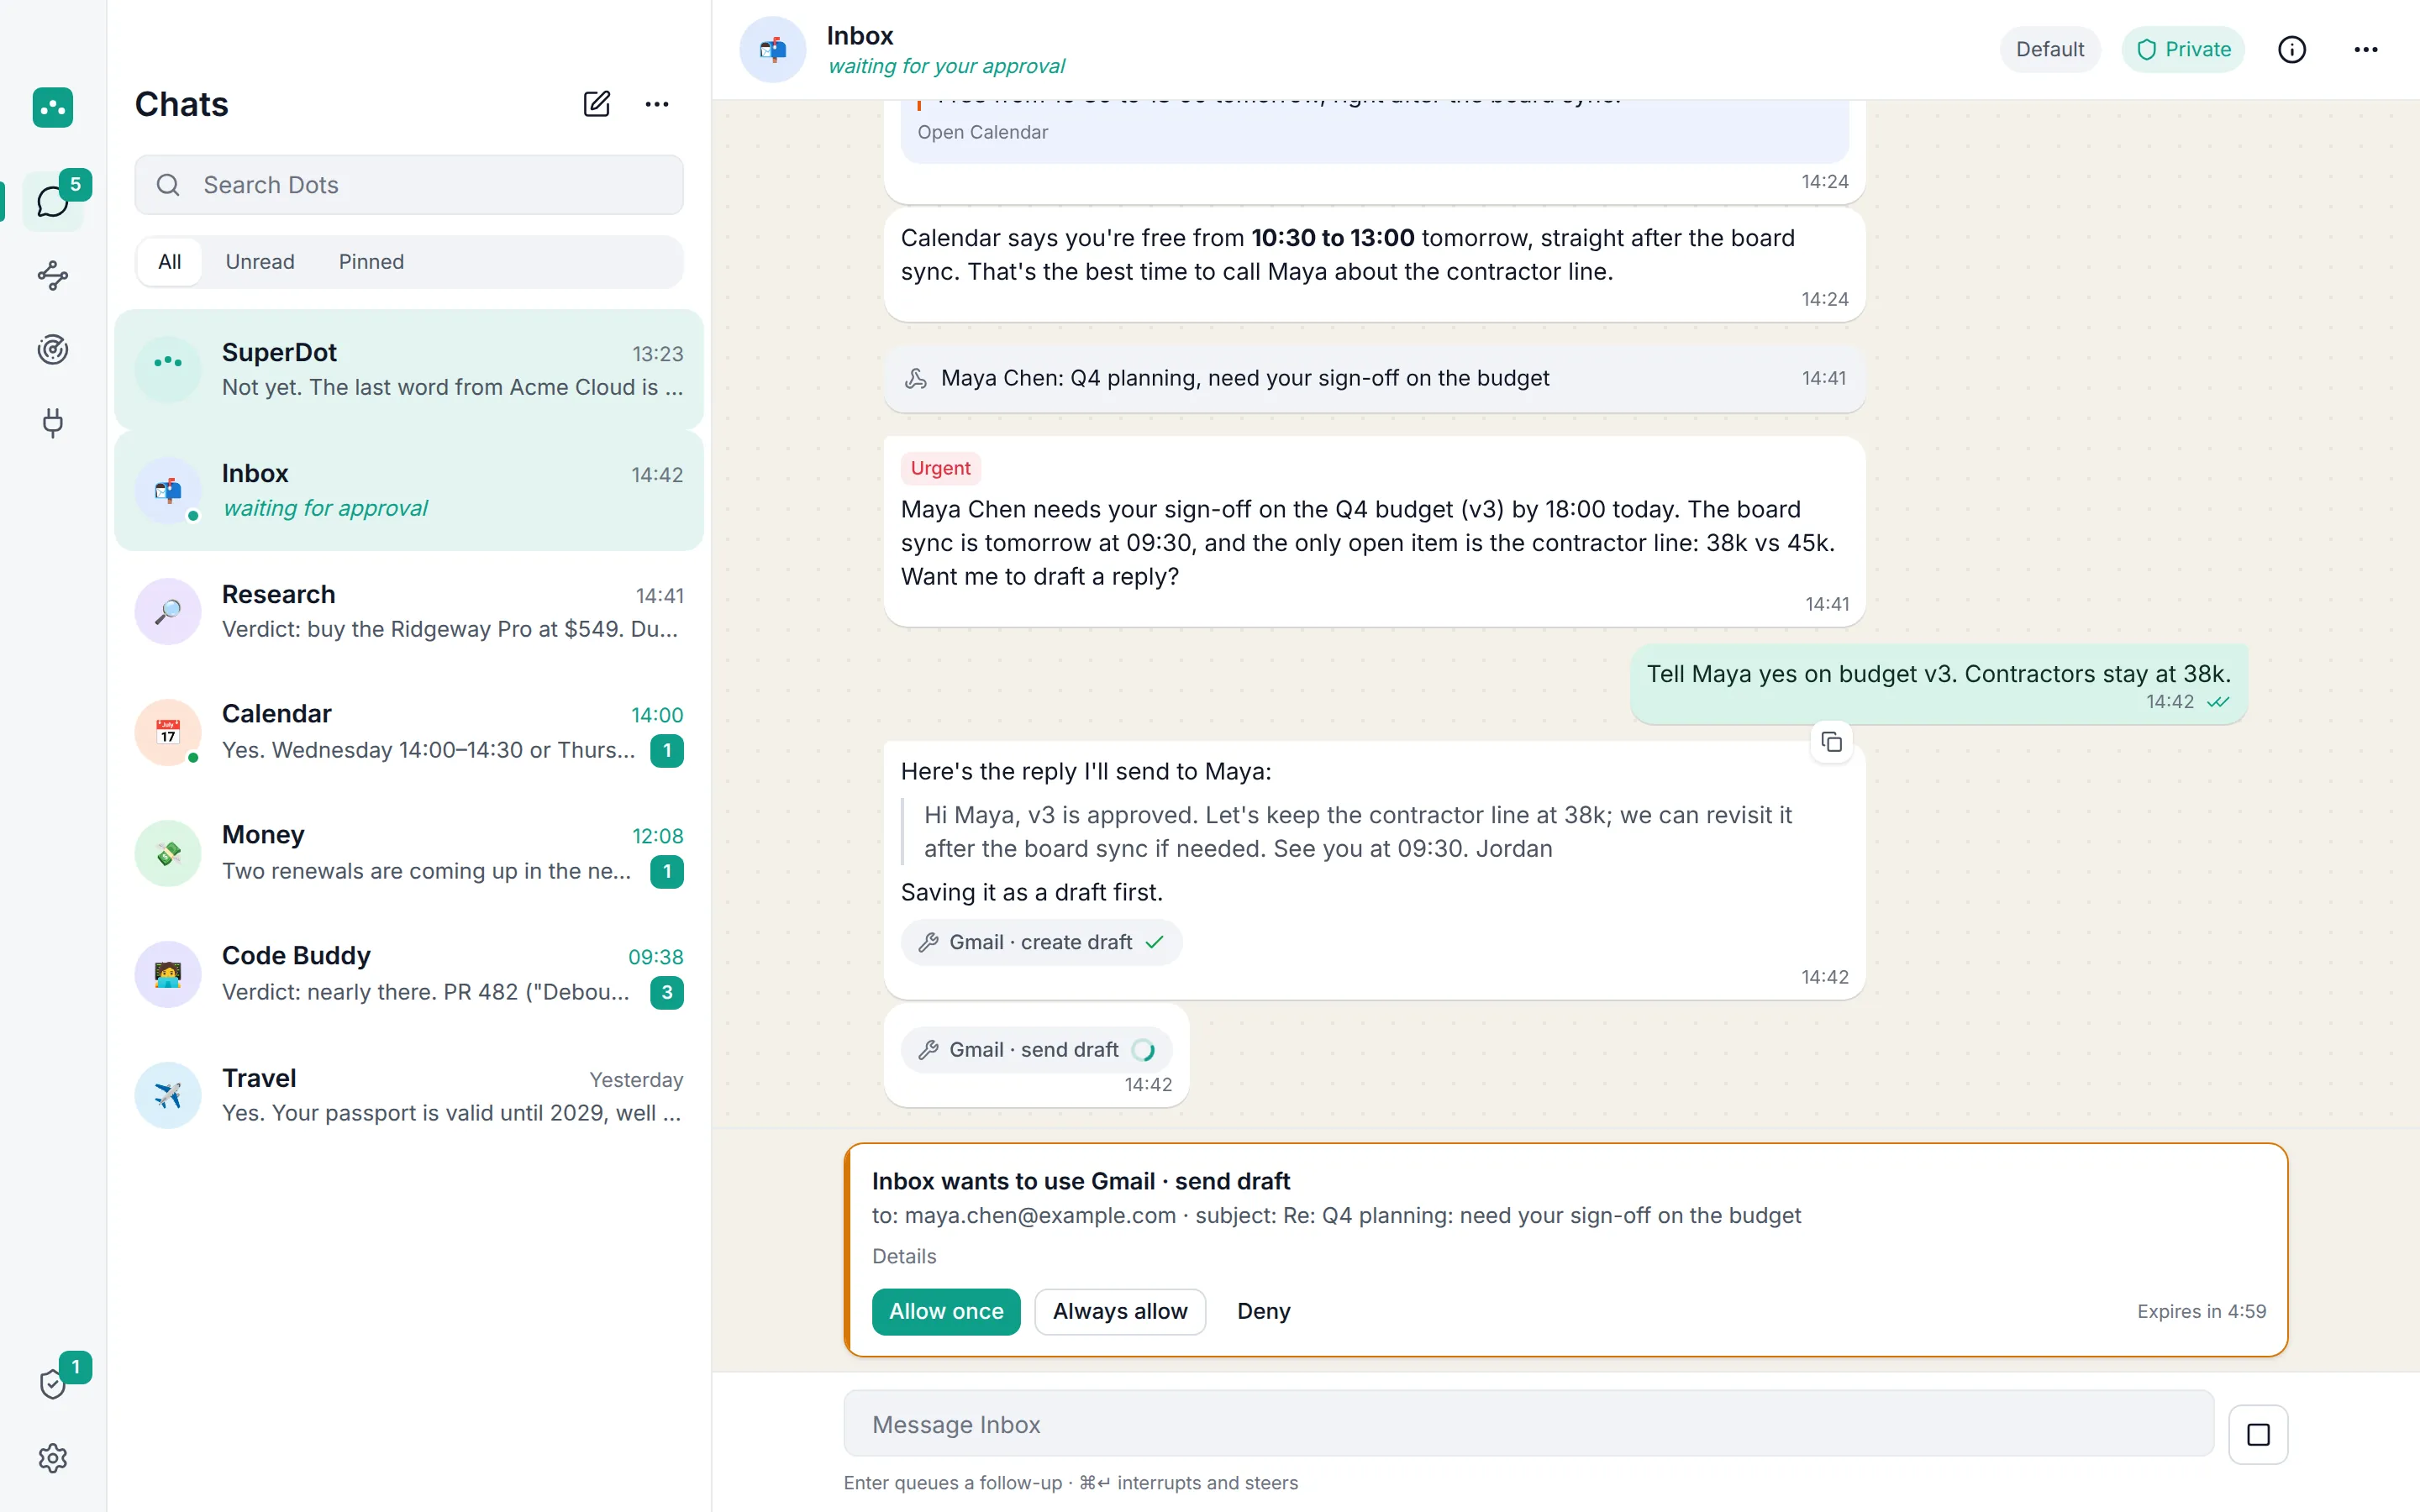Open the Calendar chat
Screen dimensions: 2420x1512
[x=409, y=732]
